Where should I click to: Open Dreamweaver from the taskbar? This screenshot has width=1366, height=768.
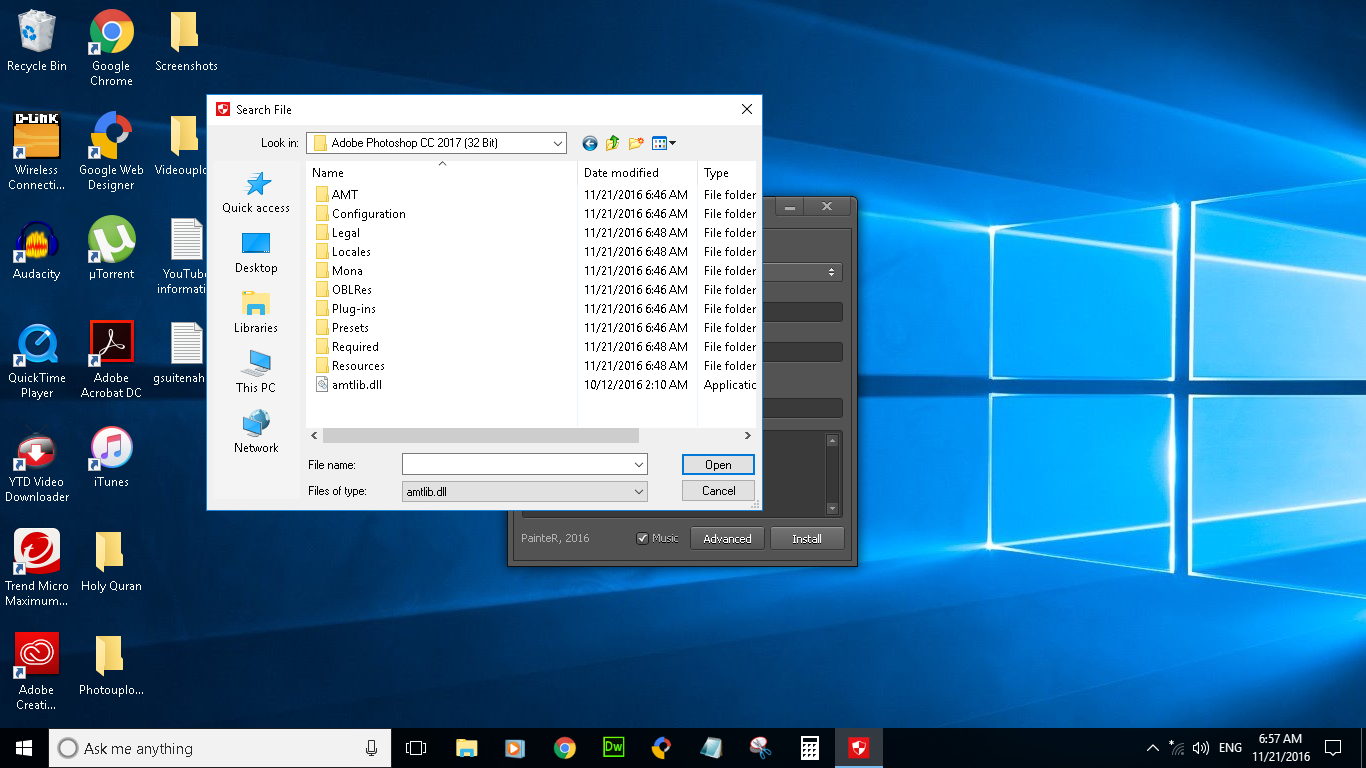click(613, 747)
